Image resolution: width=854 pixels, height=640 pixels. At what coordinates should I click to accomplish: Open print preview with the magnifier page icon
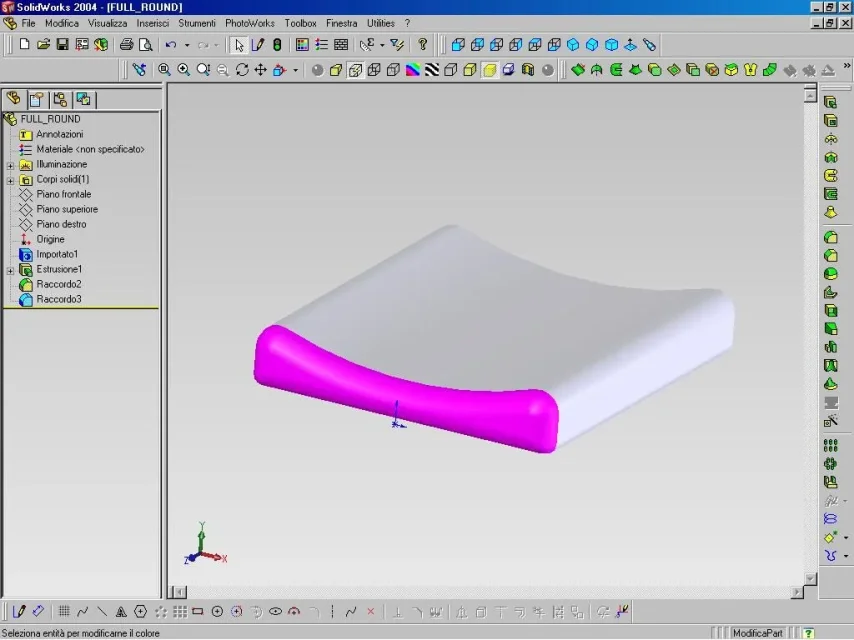pos(145,45)
